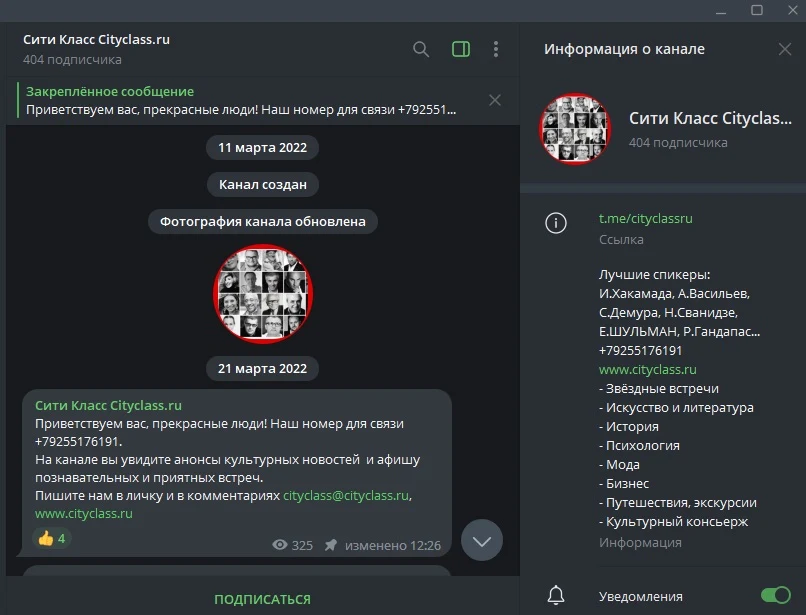The image size is (806, 615).
Task: Click the 'Канал создан' service message
Action: pyautogui.click(x=263, y=185)
